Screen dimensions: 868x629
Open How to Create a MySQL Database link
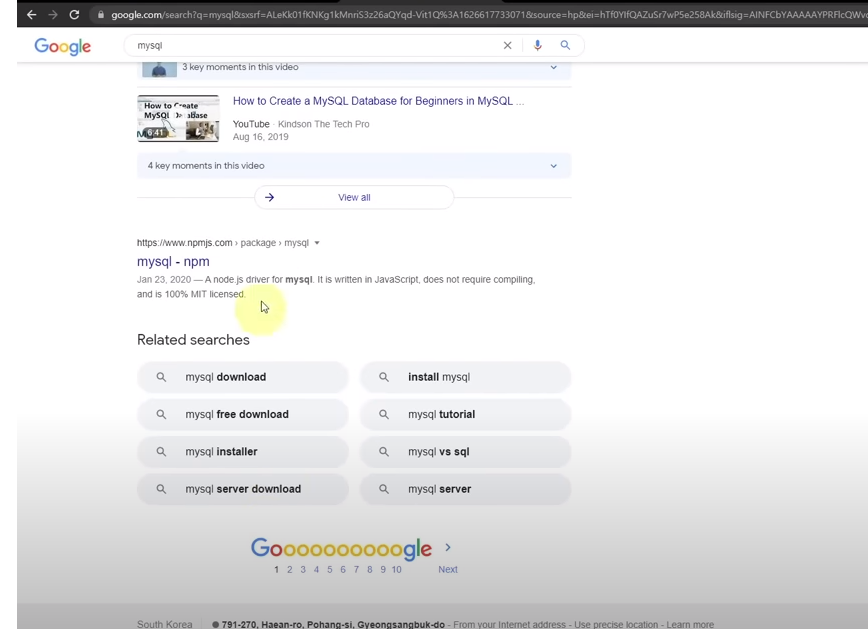379,101
